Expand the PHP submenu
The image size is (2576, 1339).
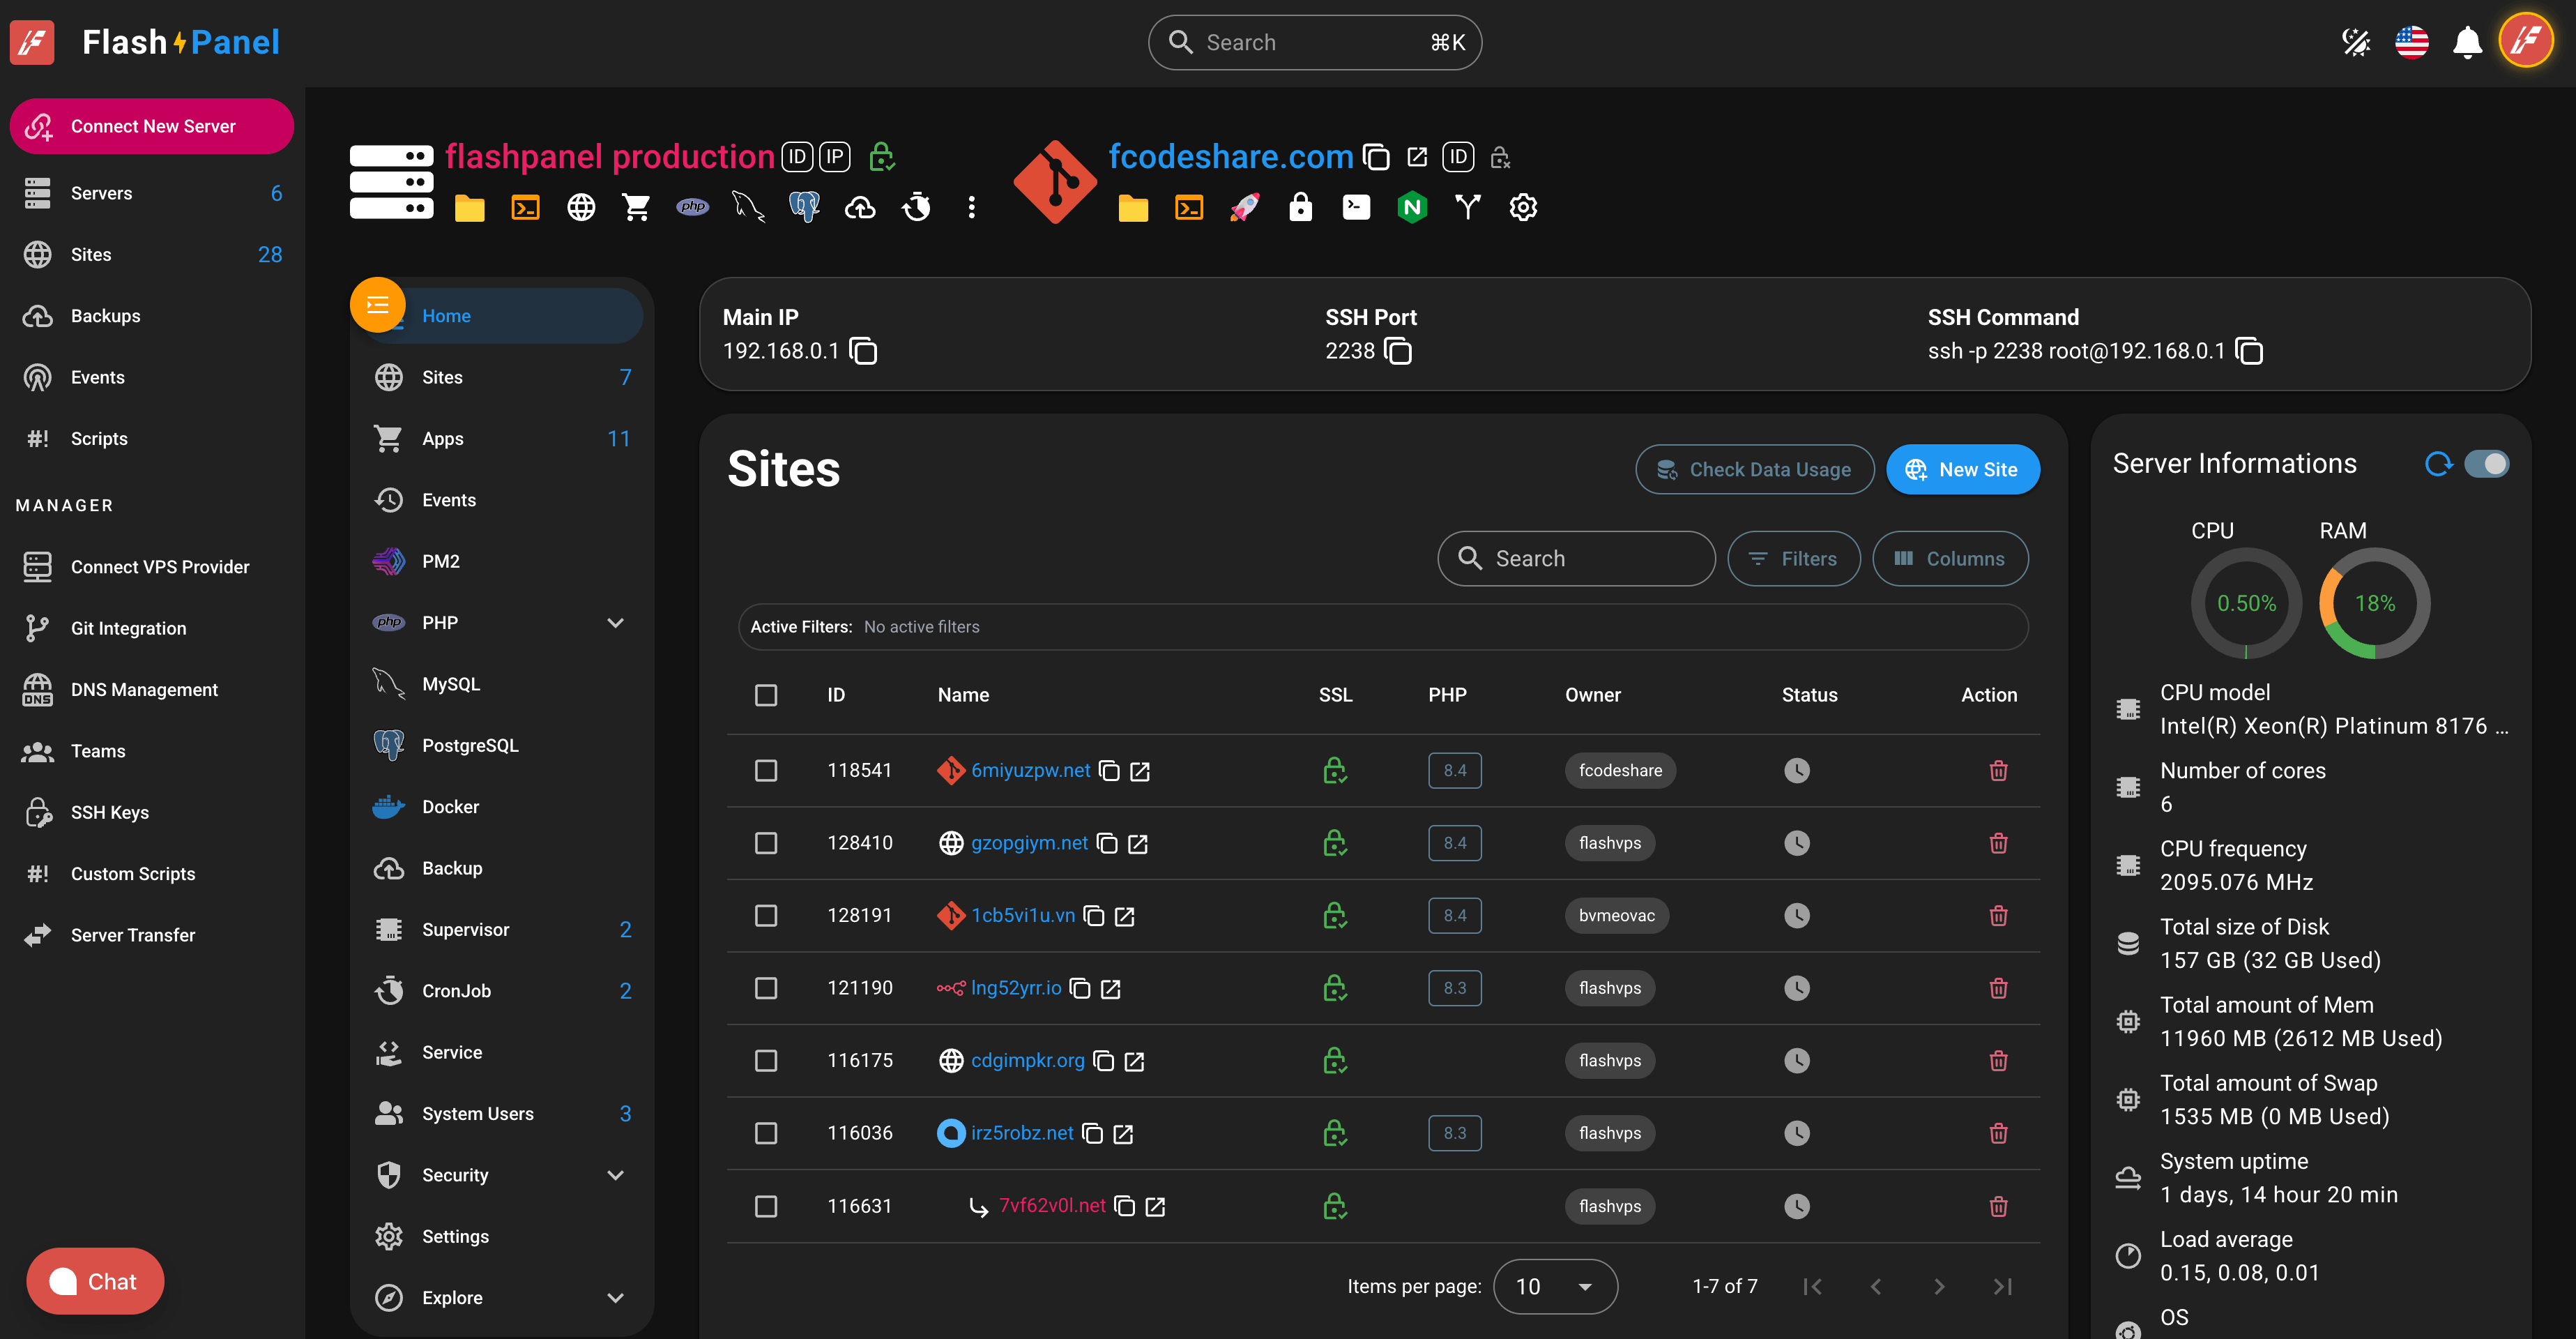coord(615,623)
